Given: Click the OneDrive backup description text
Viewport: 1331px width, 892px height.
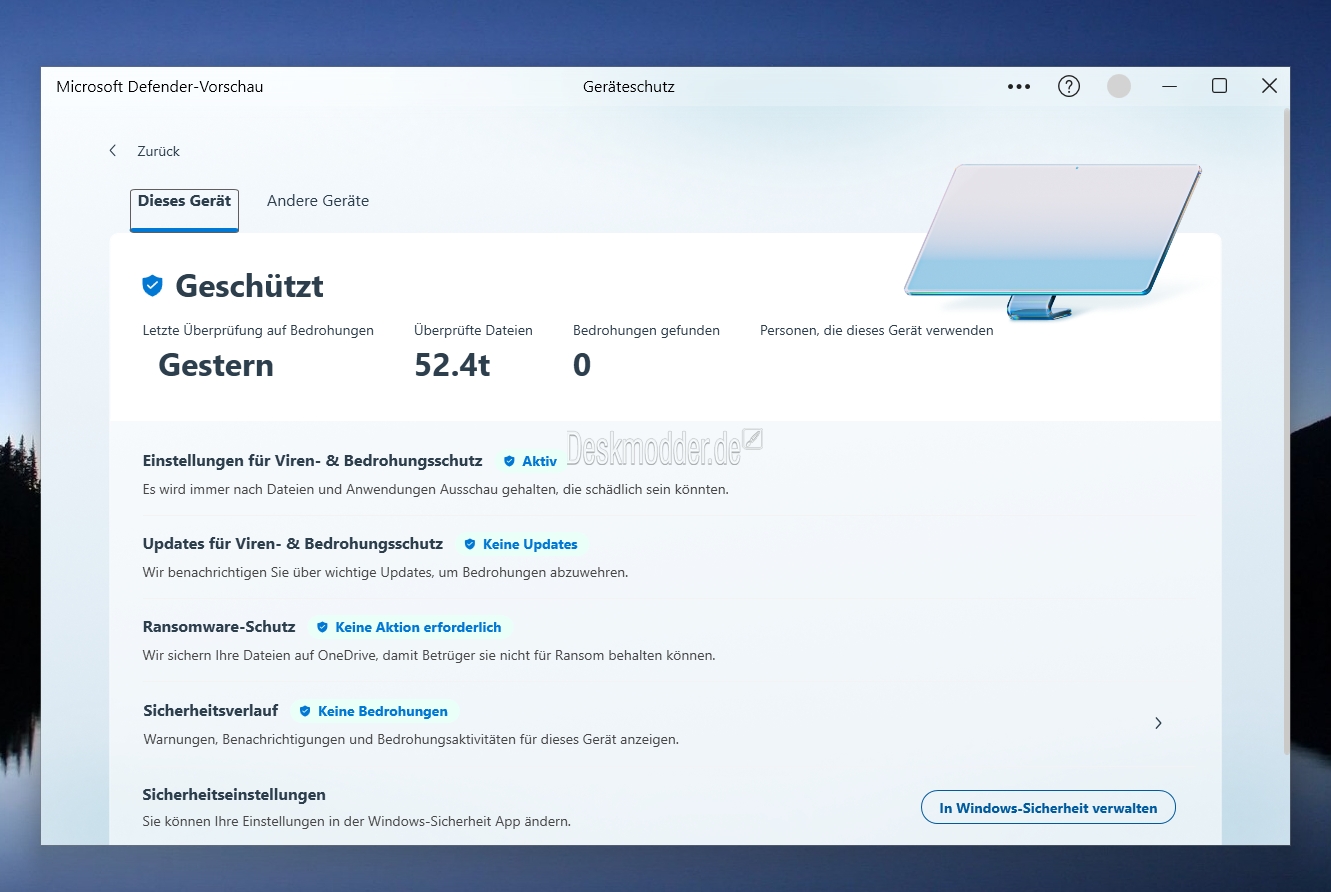Looking at the screenshot, I should point(429,656).
